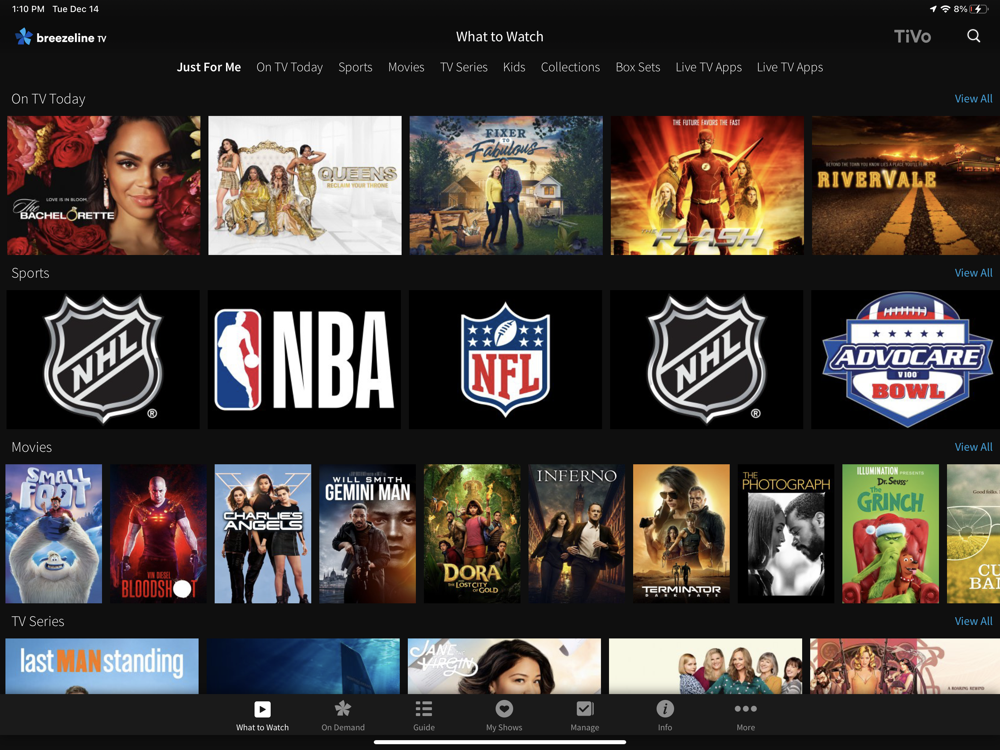The image size is (1000, 750).
Task: Tap the search magnifier icon
Action: 973,36
